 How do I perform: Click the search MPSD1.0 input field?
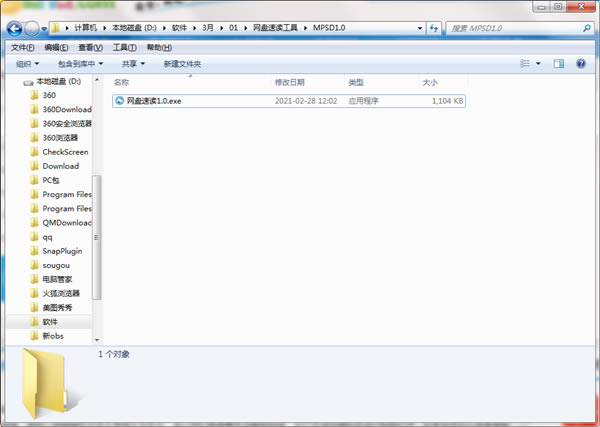coord(510,29)
